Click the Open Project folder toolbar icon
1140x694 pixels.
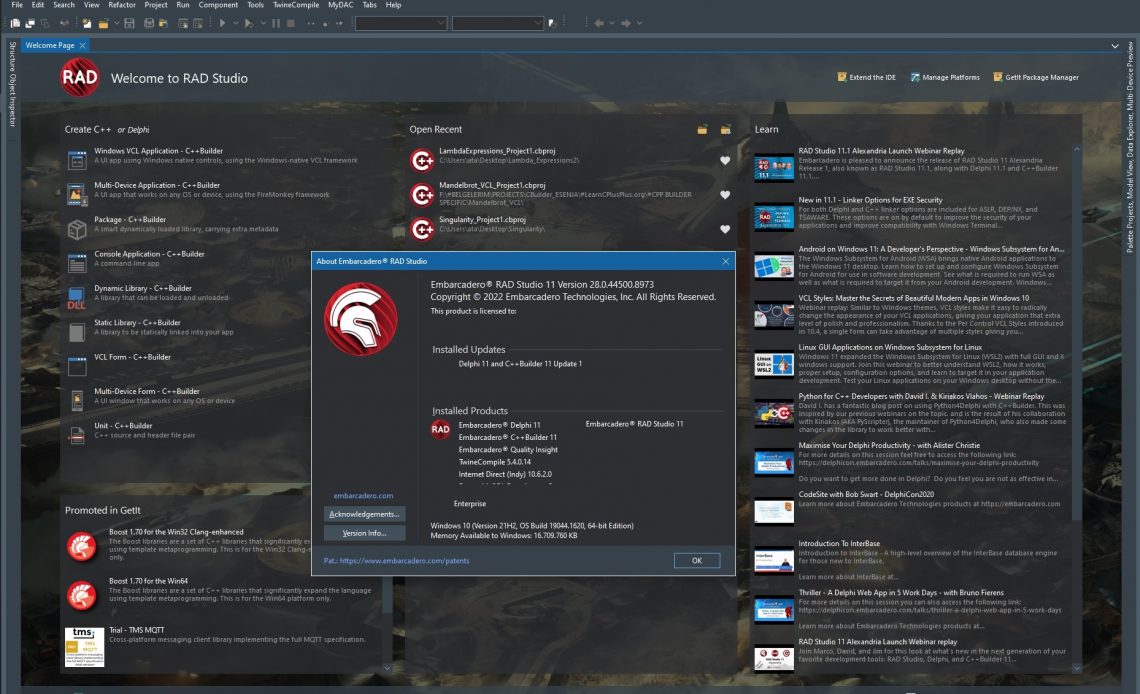[103, 23]
